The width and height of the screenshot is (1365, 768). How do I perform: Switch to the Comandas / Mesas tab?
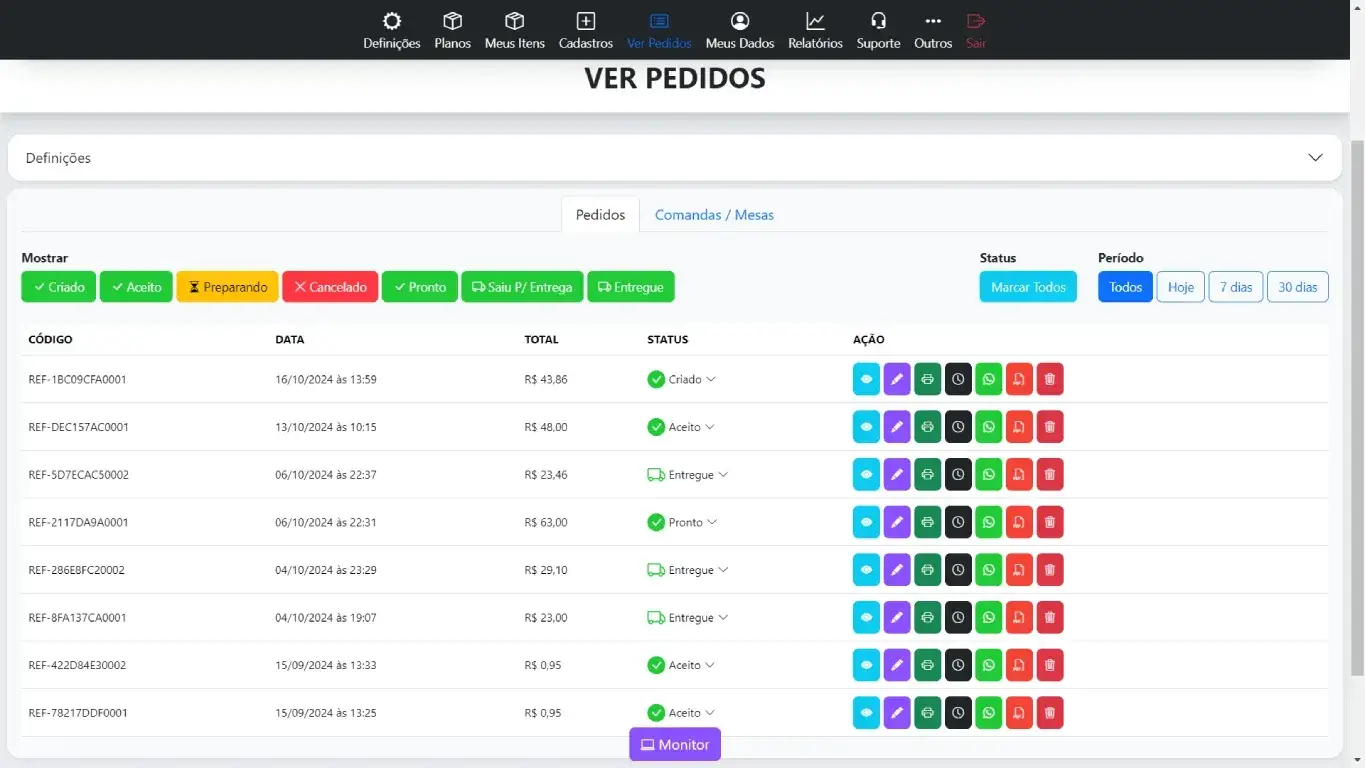(x=714, y=215)
